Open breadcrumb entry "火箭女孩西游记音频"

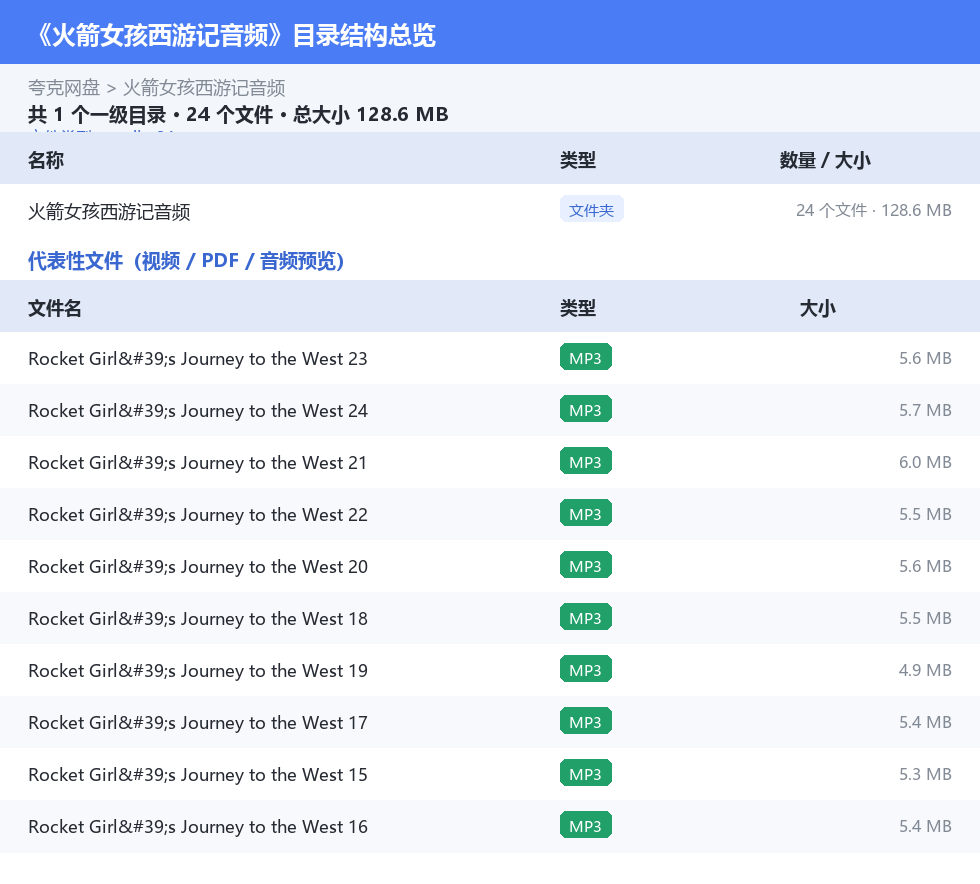(x=204, y=88)
